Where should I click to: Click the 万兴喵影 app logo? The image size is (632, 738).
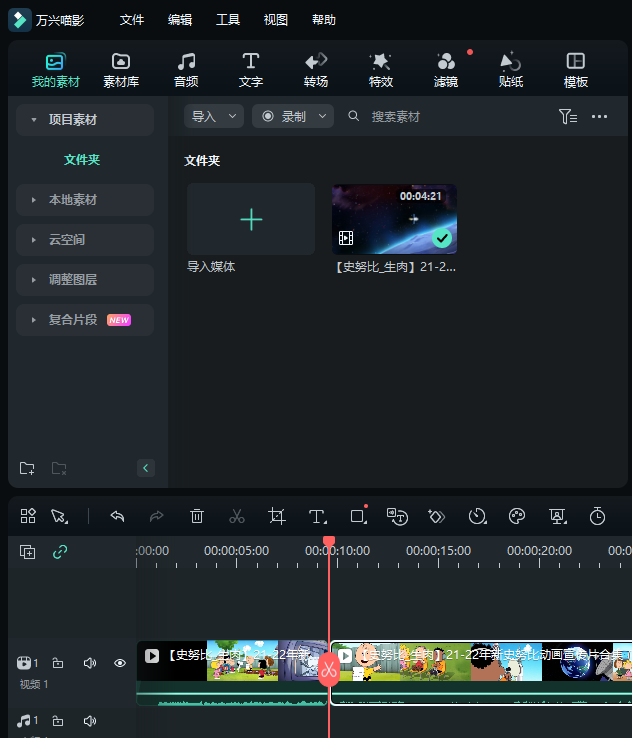(x=20, y=20)
